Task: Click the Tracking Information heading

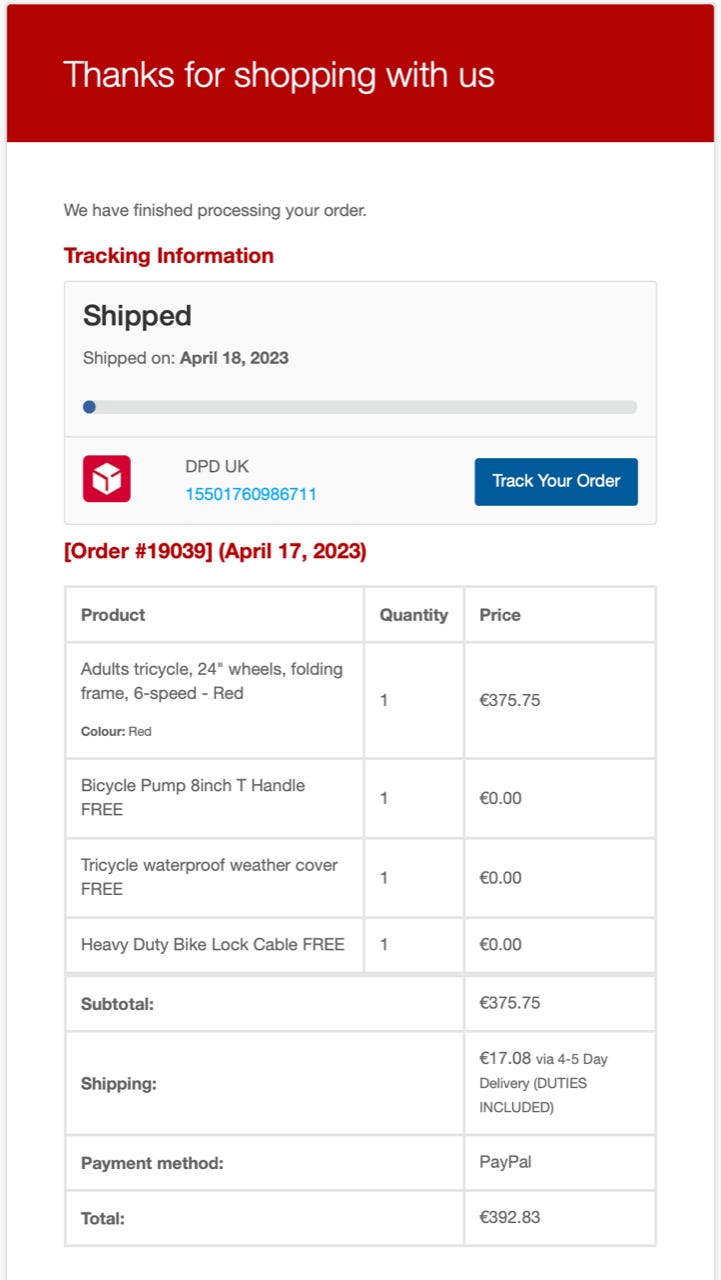Action: point(168,256)
